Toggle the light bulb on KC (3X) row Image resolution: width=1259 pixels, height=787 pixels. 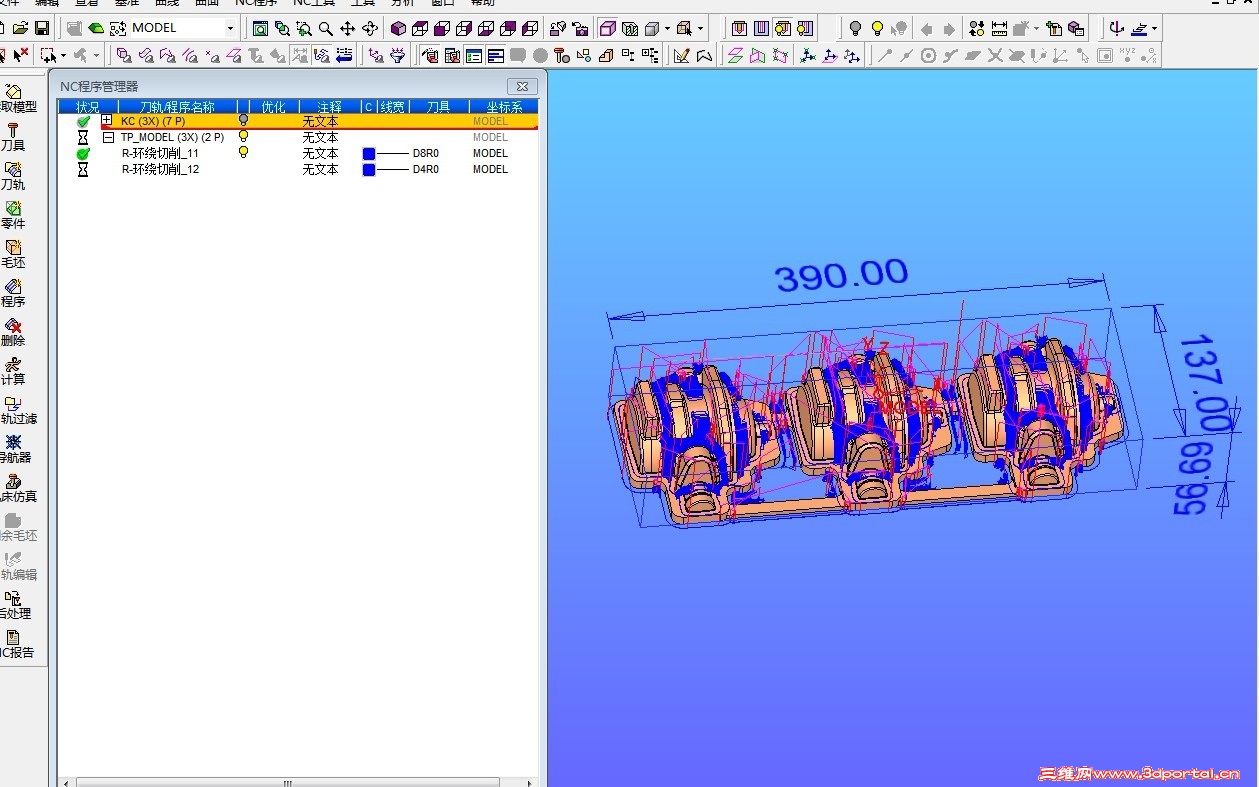(243, 120)
